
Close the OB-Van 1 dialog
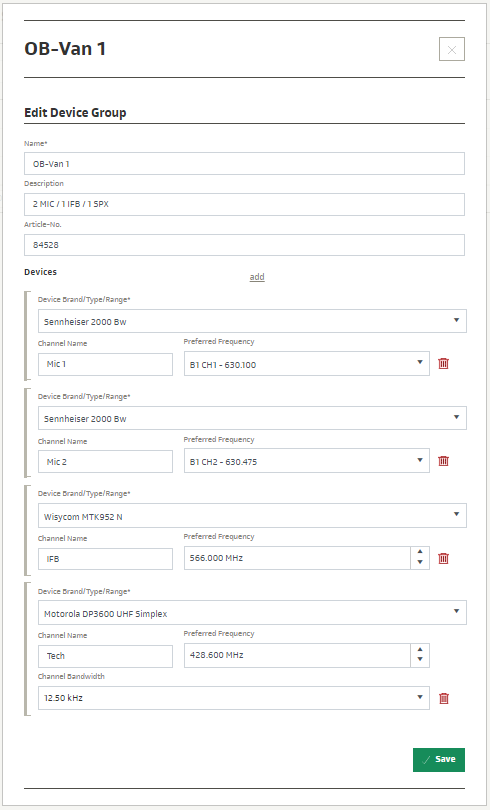[452, 50]
